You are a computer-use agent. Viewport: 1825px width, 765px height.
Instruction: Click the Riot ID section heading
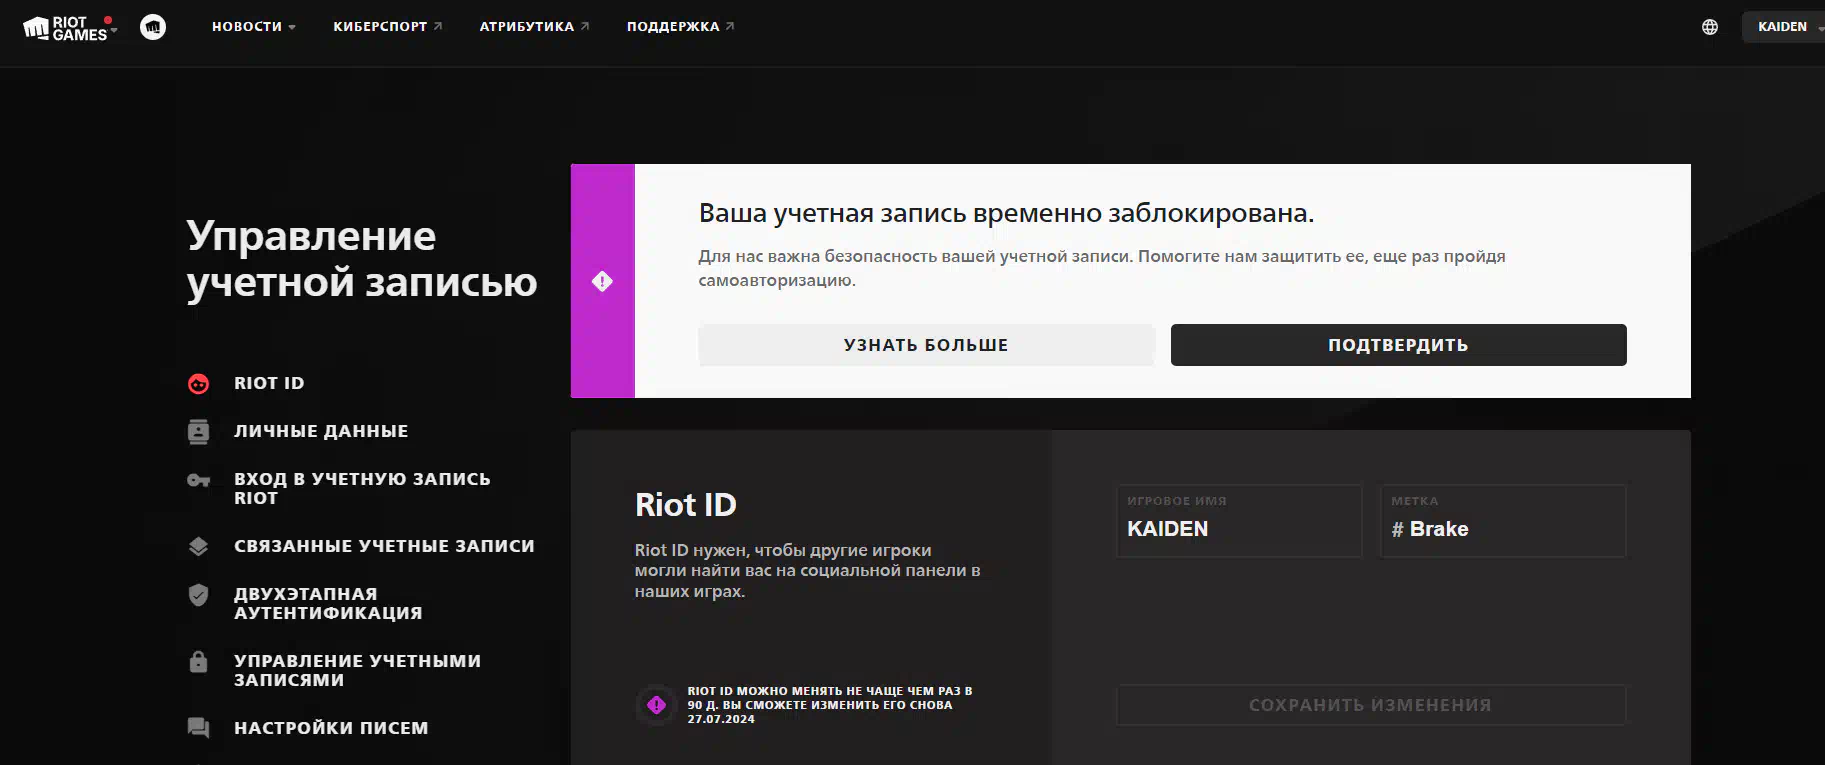coord(686,505)
